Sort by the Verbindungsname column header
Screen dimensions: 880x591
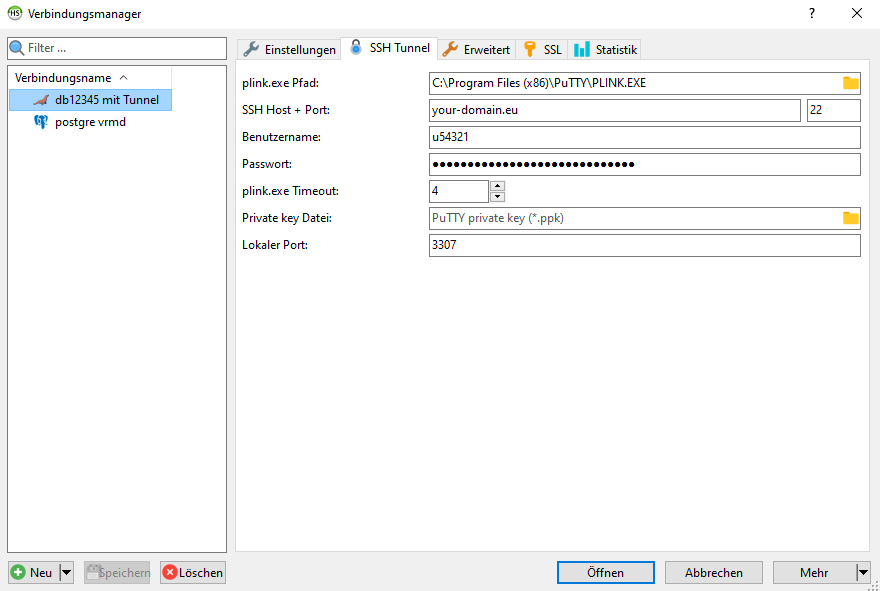(90, 77)
